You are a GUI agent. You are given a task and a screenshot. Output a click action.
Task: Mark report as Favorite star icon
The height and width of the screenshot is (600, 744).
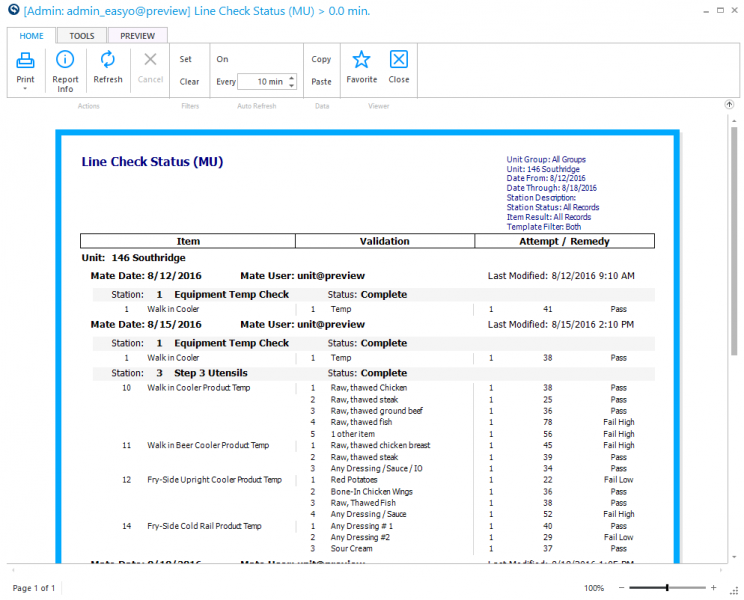coord(362,60)
